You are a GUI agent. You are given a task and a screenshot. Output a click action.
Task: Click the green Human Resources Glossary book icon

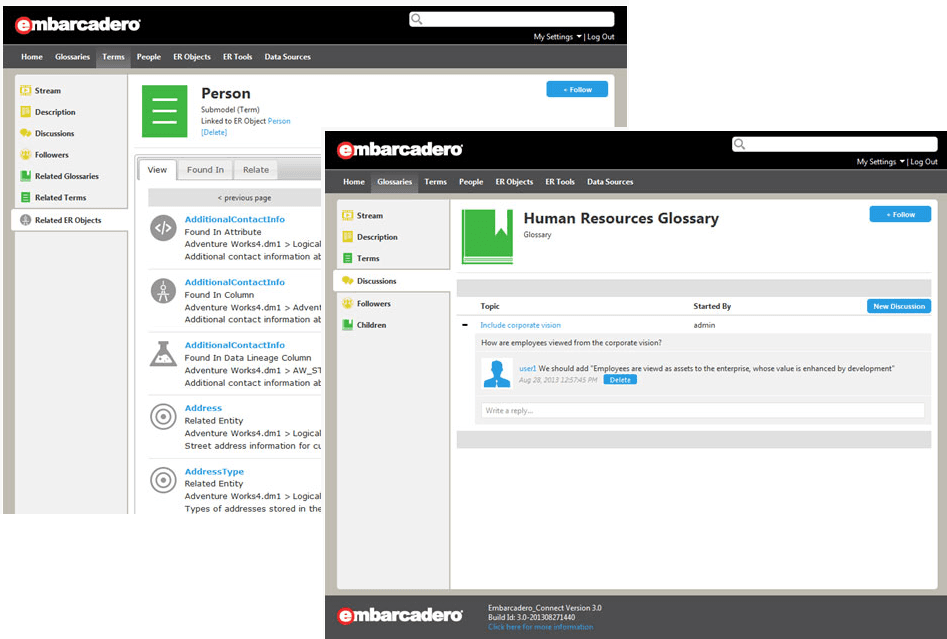[x=487, y=236]
